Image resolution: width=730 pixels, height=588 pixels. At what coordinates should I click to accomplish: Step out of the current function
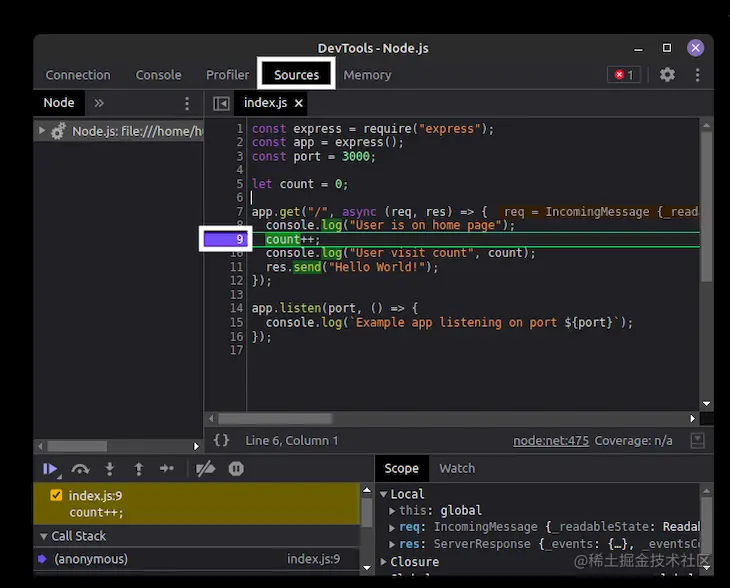click(139, 469)
